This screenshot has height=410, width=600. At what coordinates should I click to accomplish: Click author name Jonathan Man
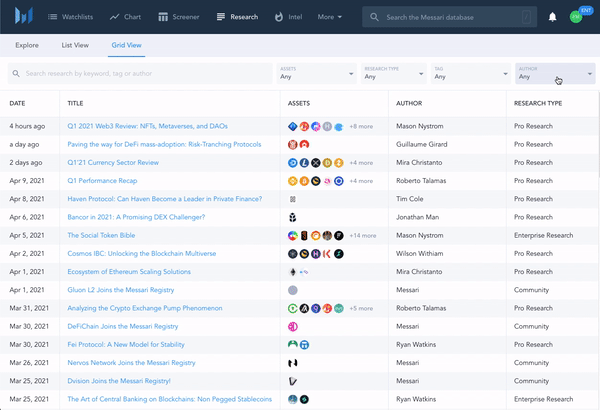point(417,217)
